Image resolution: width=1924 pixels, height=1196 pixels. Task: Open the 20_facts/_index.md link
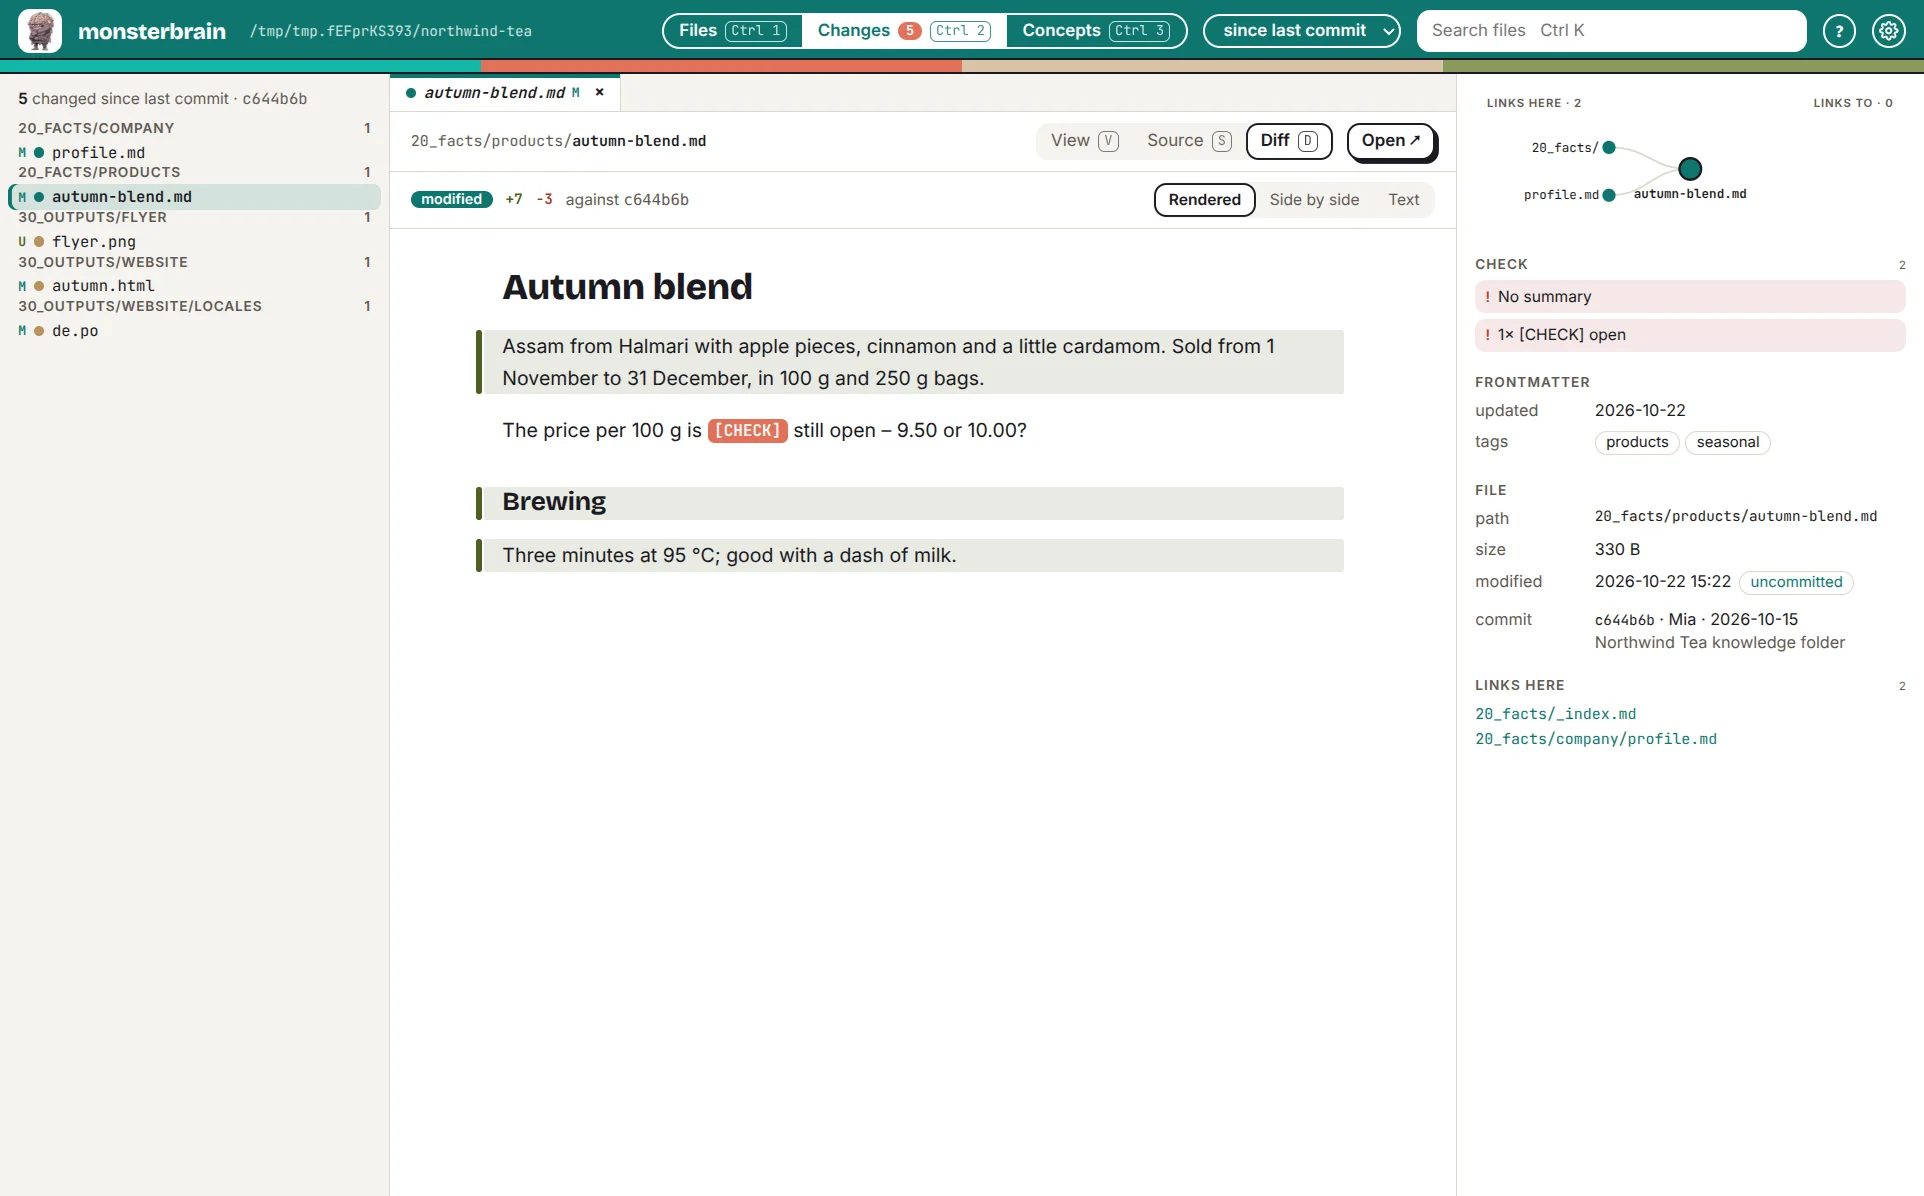point(1556,714)
